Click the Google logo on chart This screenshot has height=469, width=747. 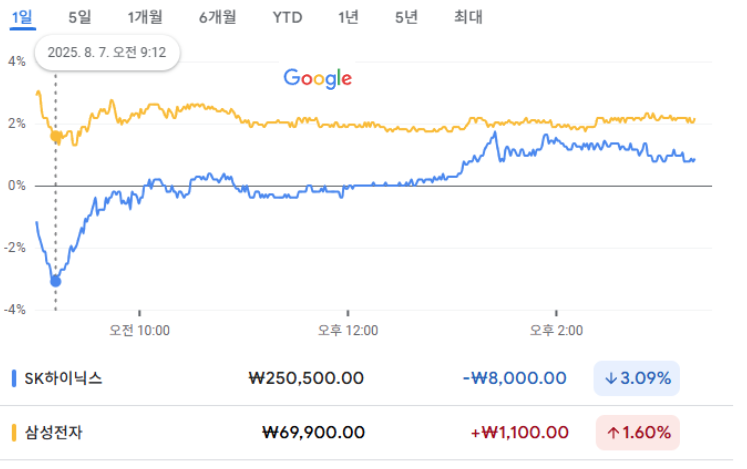tap(317, 78)
